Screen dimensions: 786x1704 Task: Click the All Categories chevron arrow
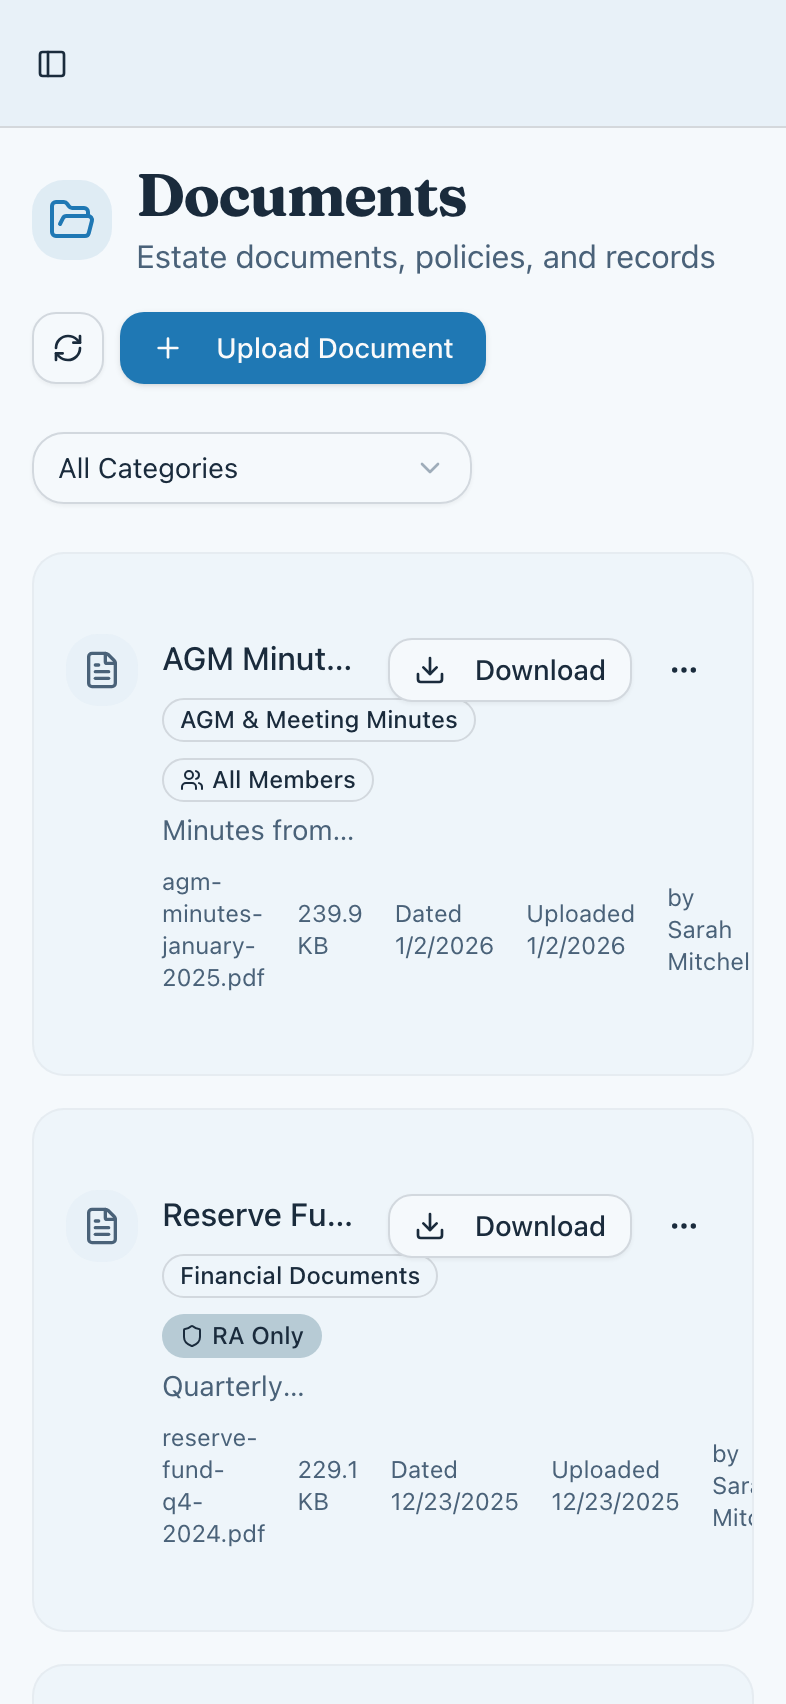pos(430,468)
